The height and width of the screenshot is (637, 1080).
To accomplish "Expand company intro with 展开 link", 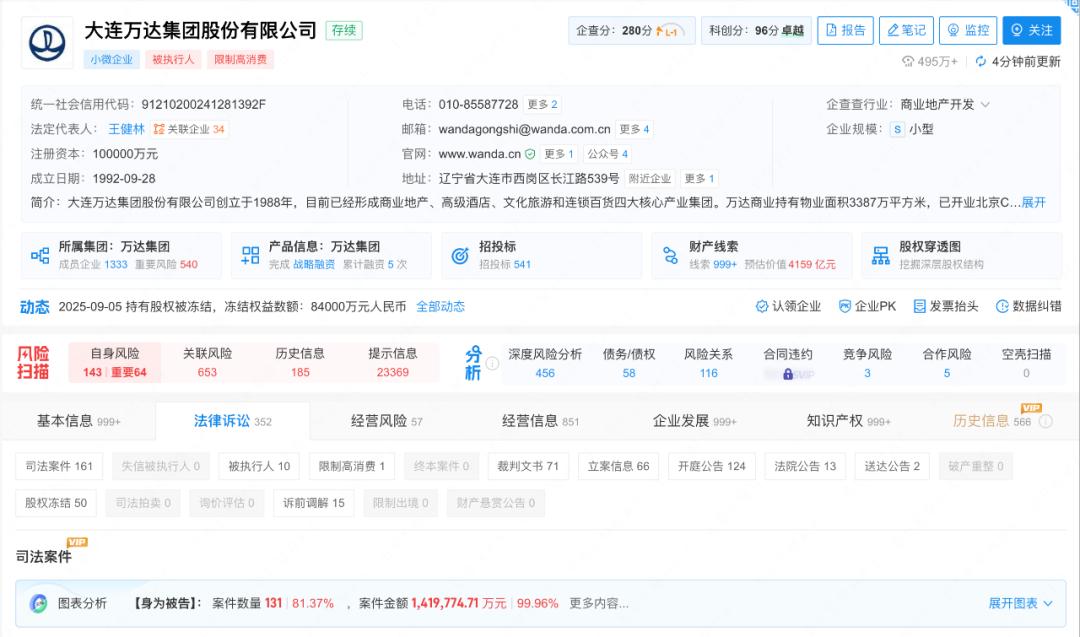I will pos(1033,202).
